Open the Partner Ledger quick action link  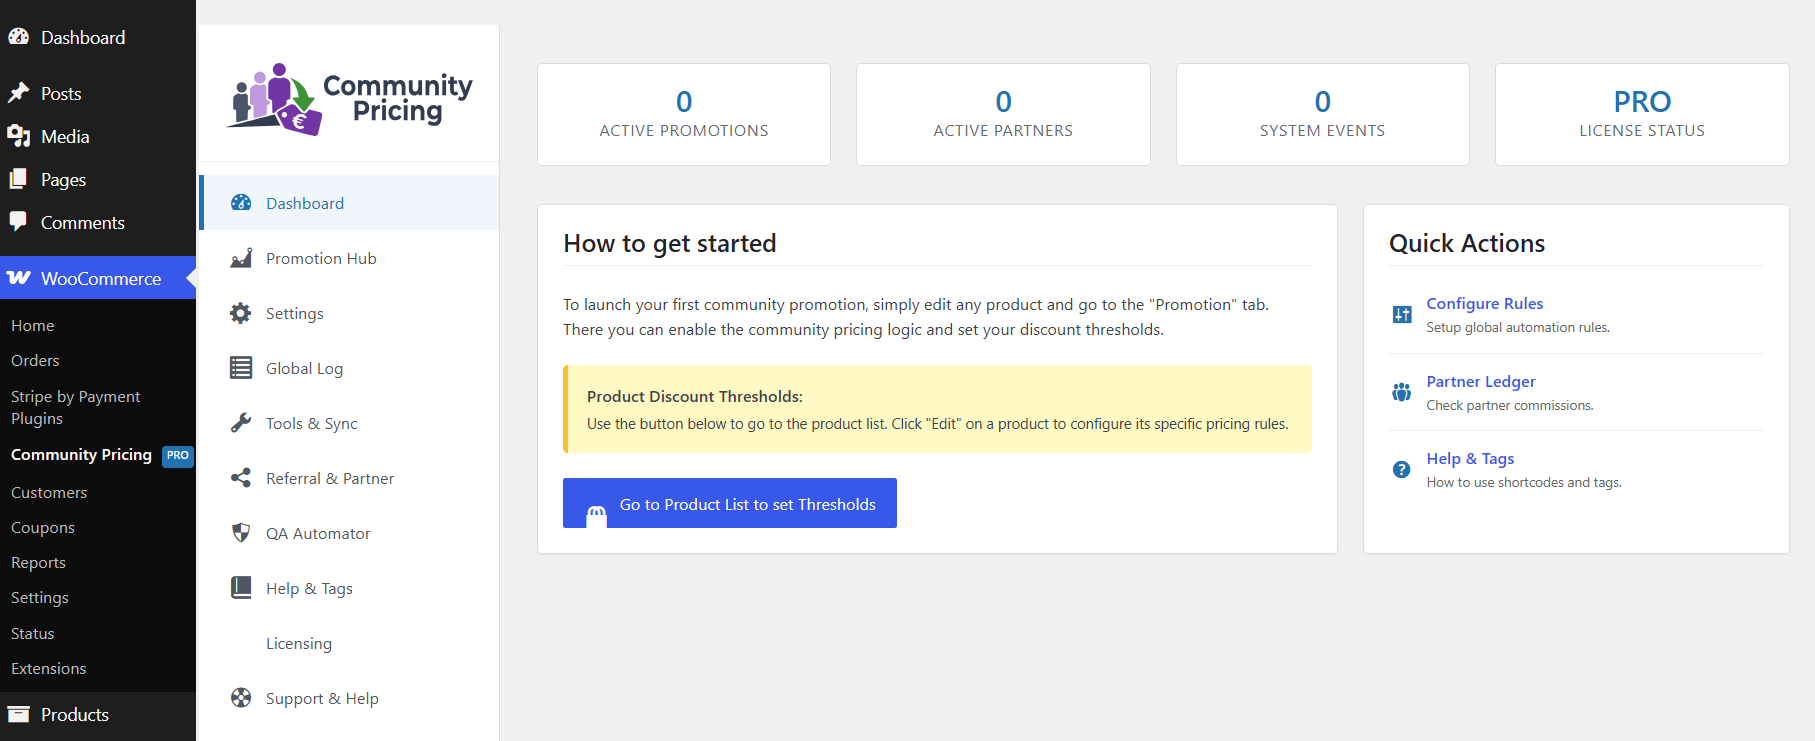[x=1480, y=381]
